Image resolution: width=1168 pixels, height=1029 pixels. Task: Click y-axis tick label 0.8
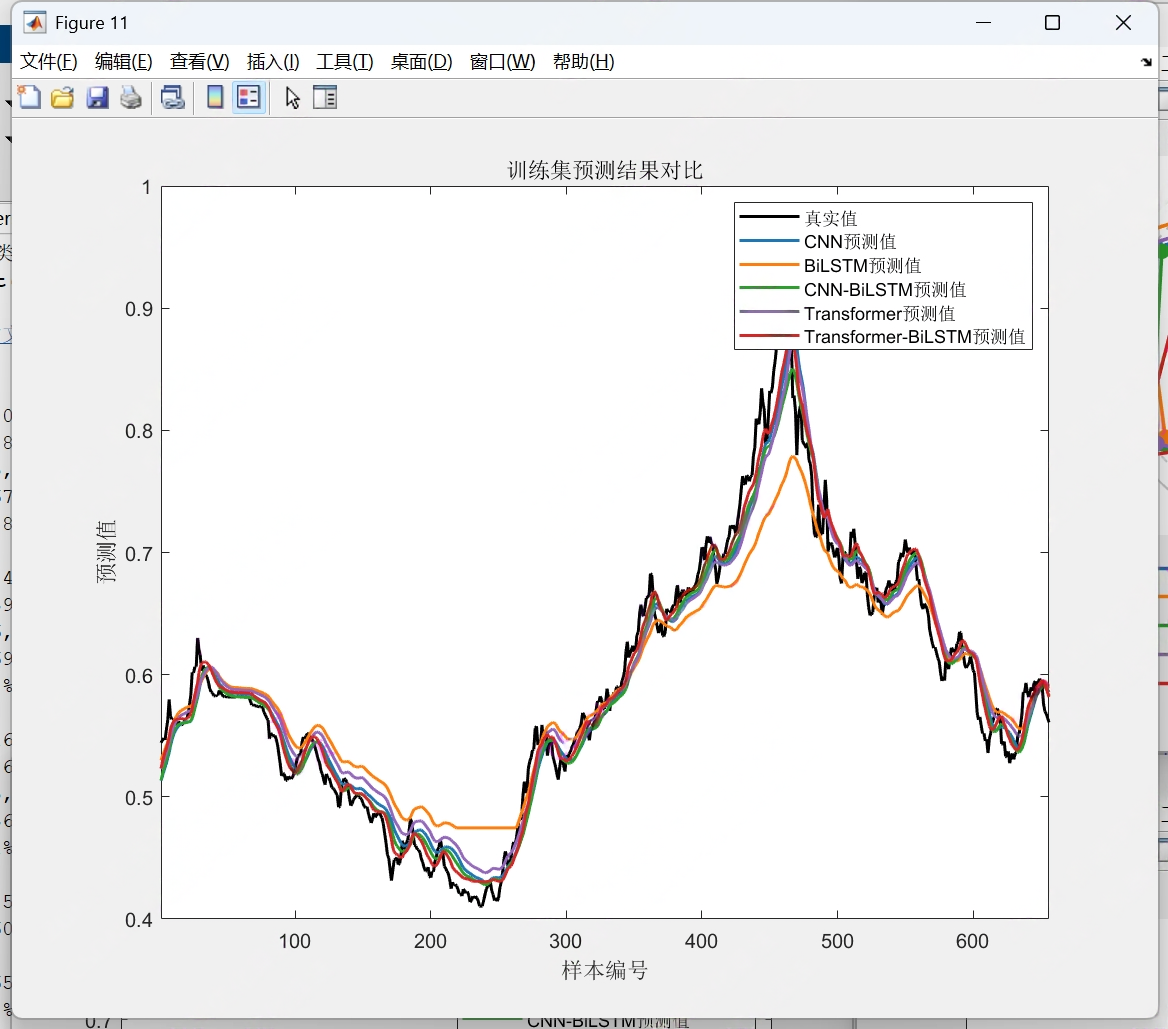[x=139, y=431]
